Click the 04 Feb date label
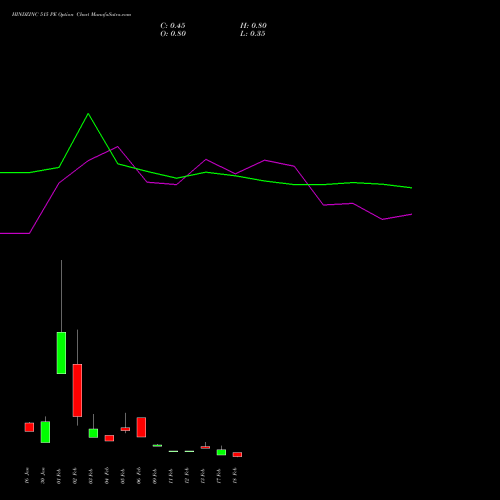 pyautogui.click(x=107, y=476)
